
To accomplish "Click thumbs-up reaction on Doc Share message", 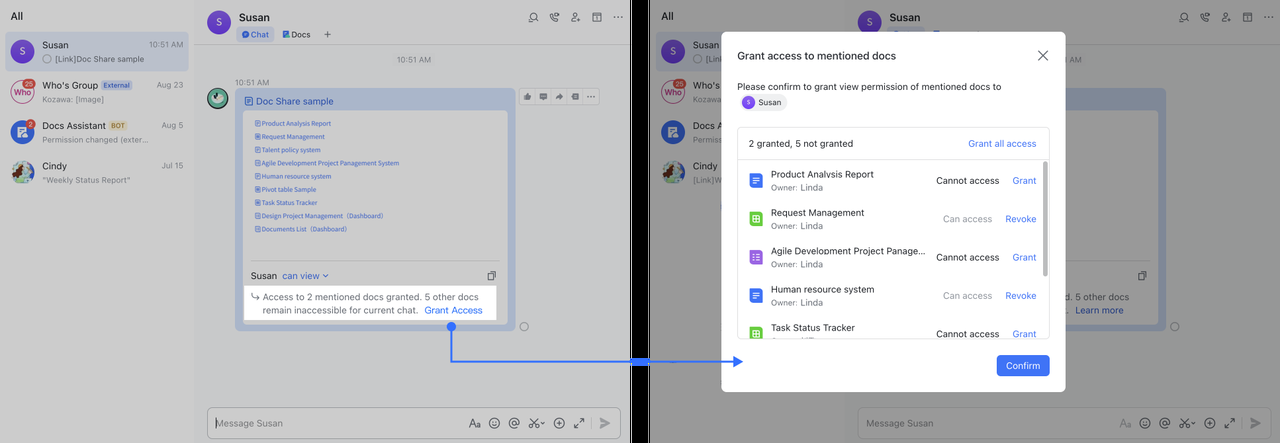I will 527,97.
